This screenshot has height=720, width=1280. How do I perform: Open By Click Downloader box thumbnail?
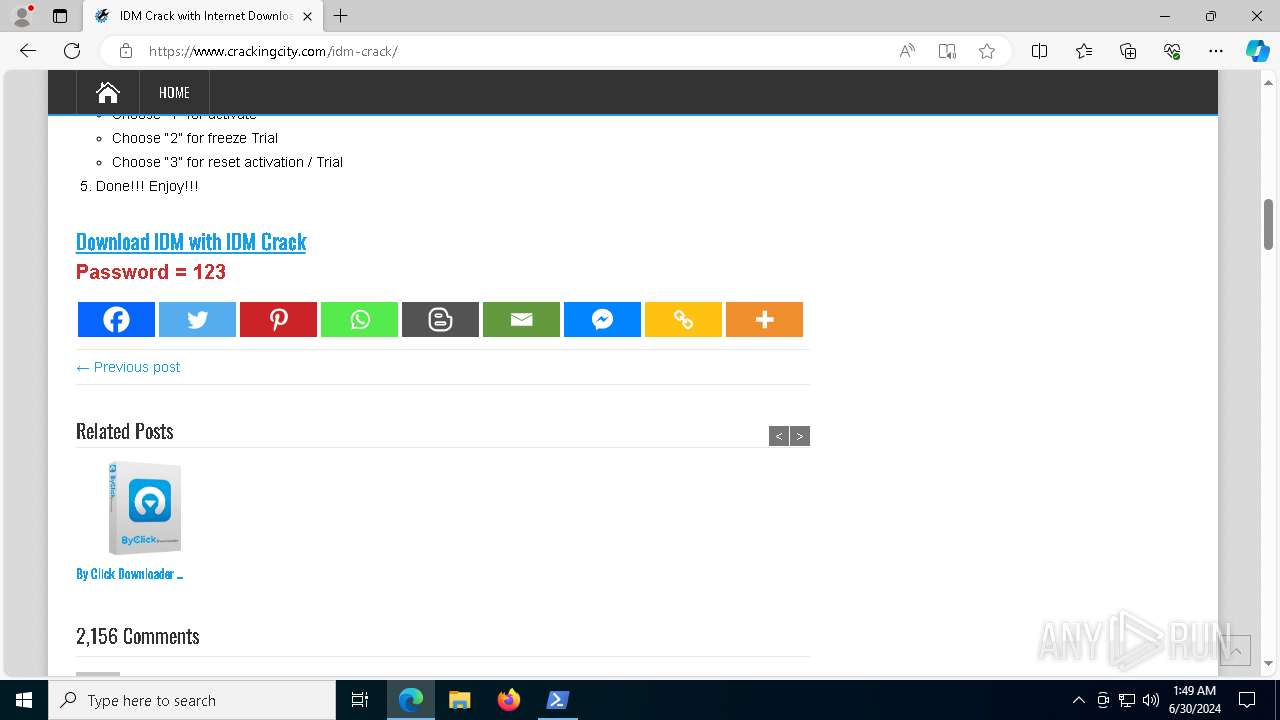click(144, 508)
